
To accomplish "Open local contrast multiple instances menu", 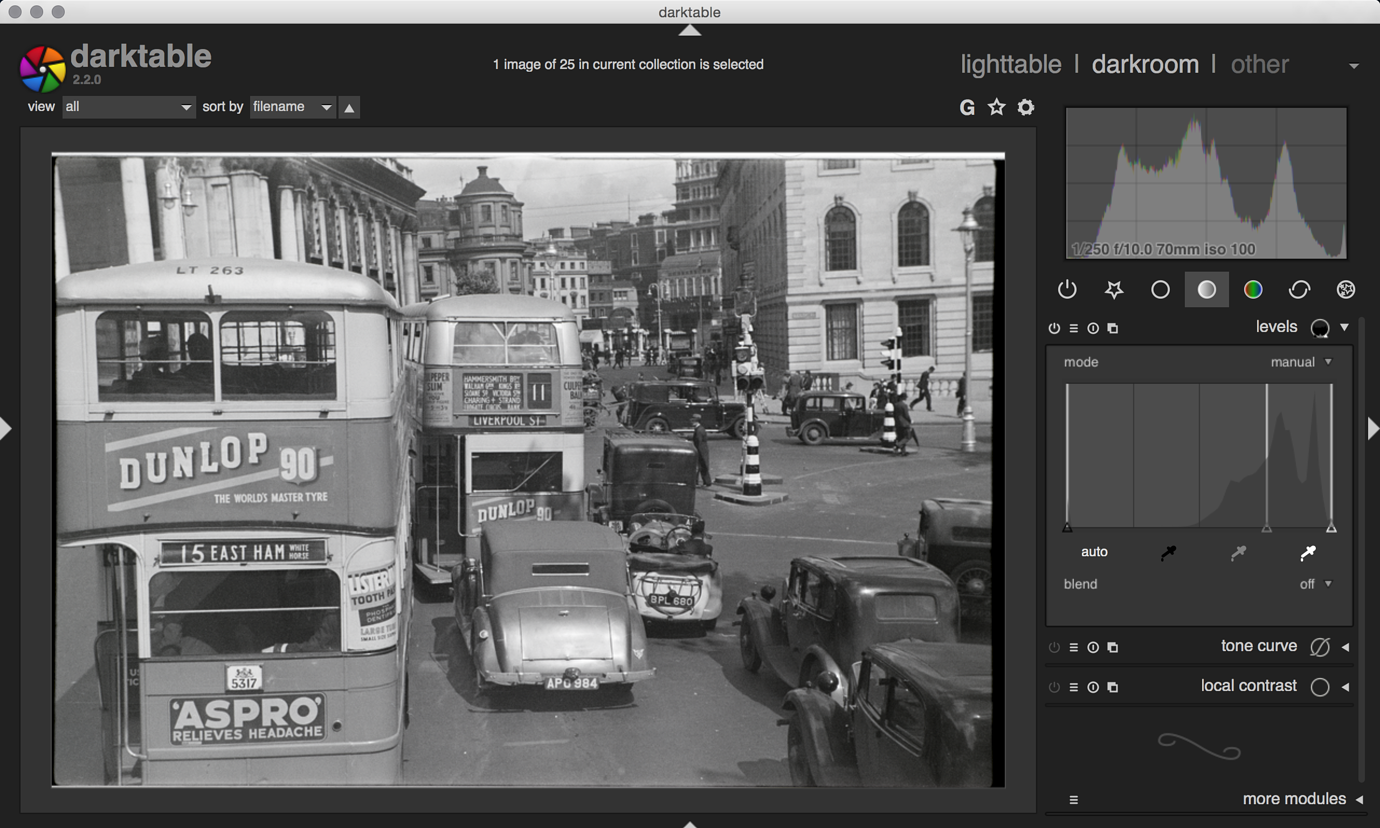I will click(1113, 687).
